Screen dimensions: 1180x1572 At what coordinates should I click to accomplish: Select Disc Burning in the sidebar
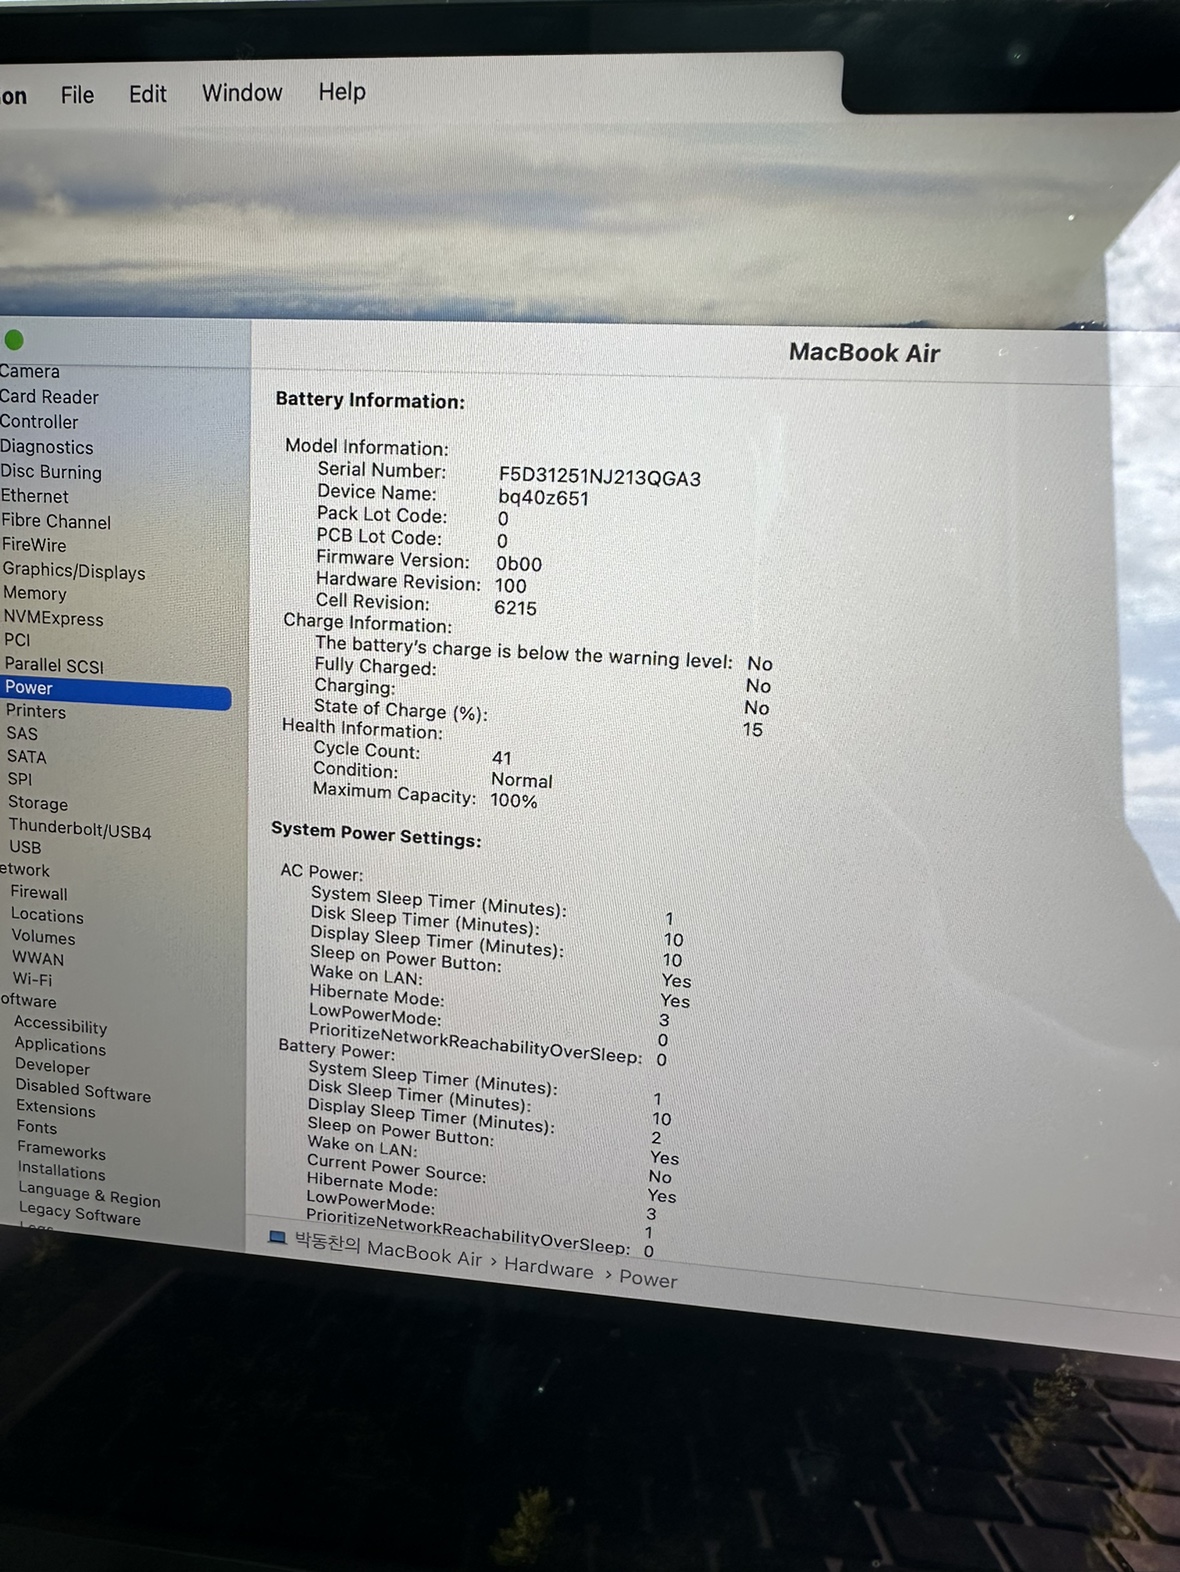[x=51, y=472]
